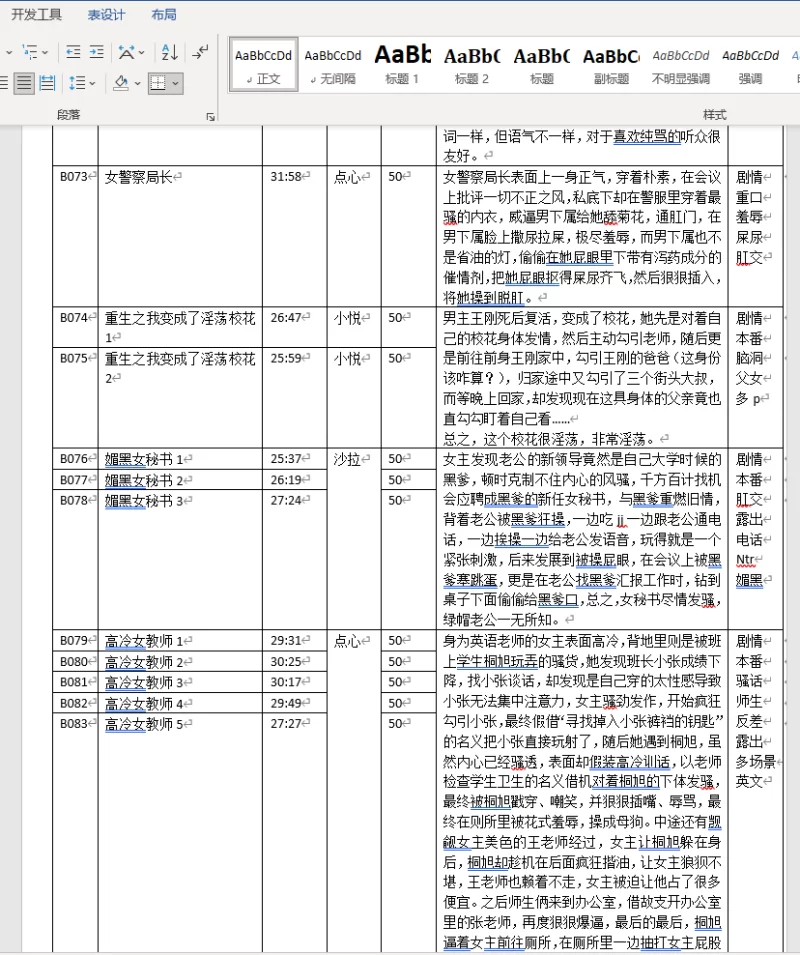Switch to the 开发工具 tab
The width and height of the screenshot is (800, 955).
point(36,14)
